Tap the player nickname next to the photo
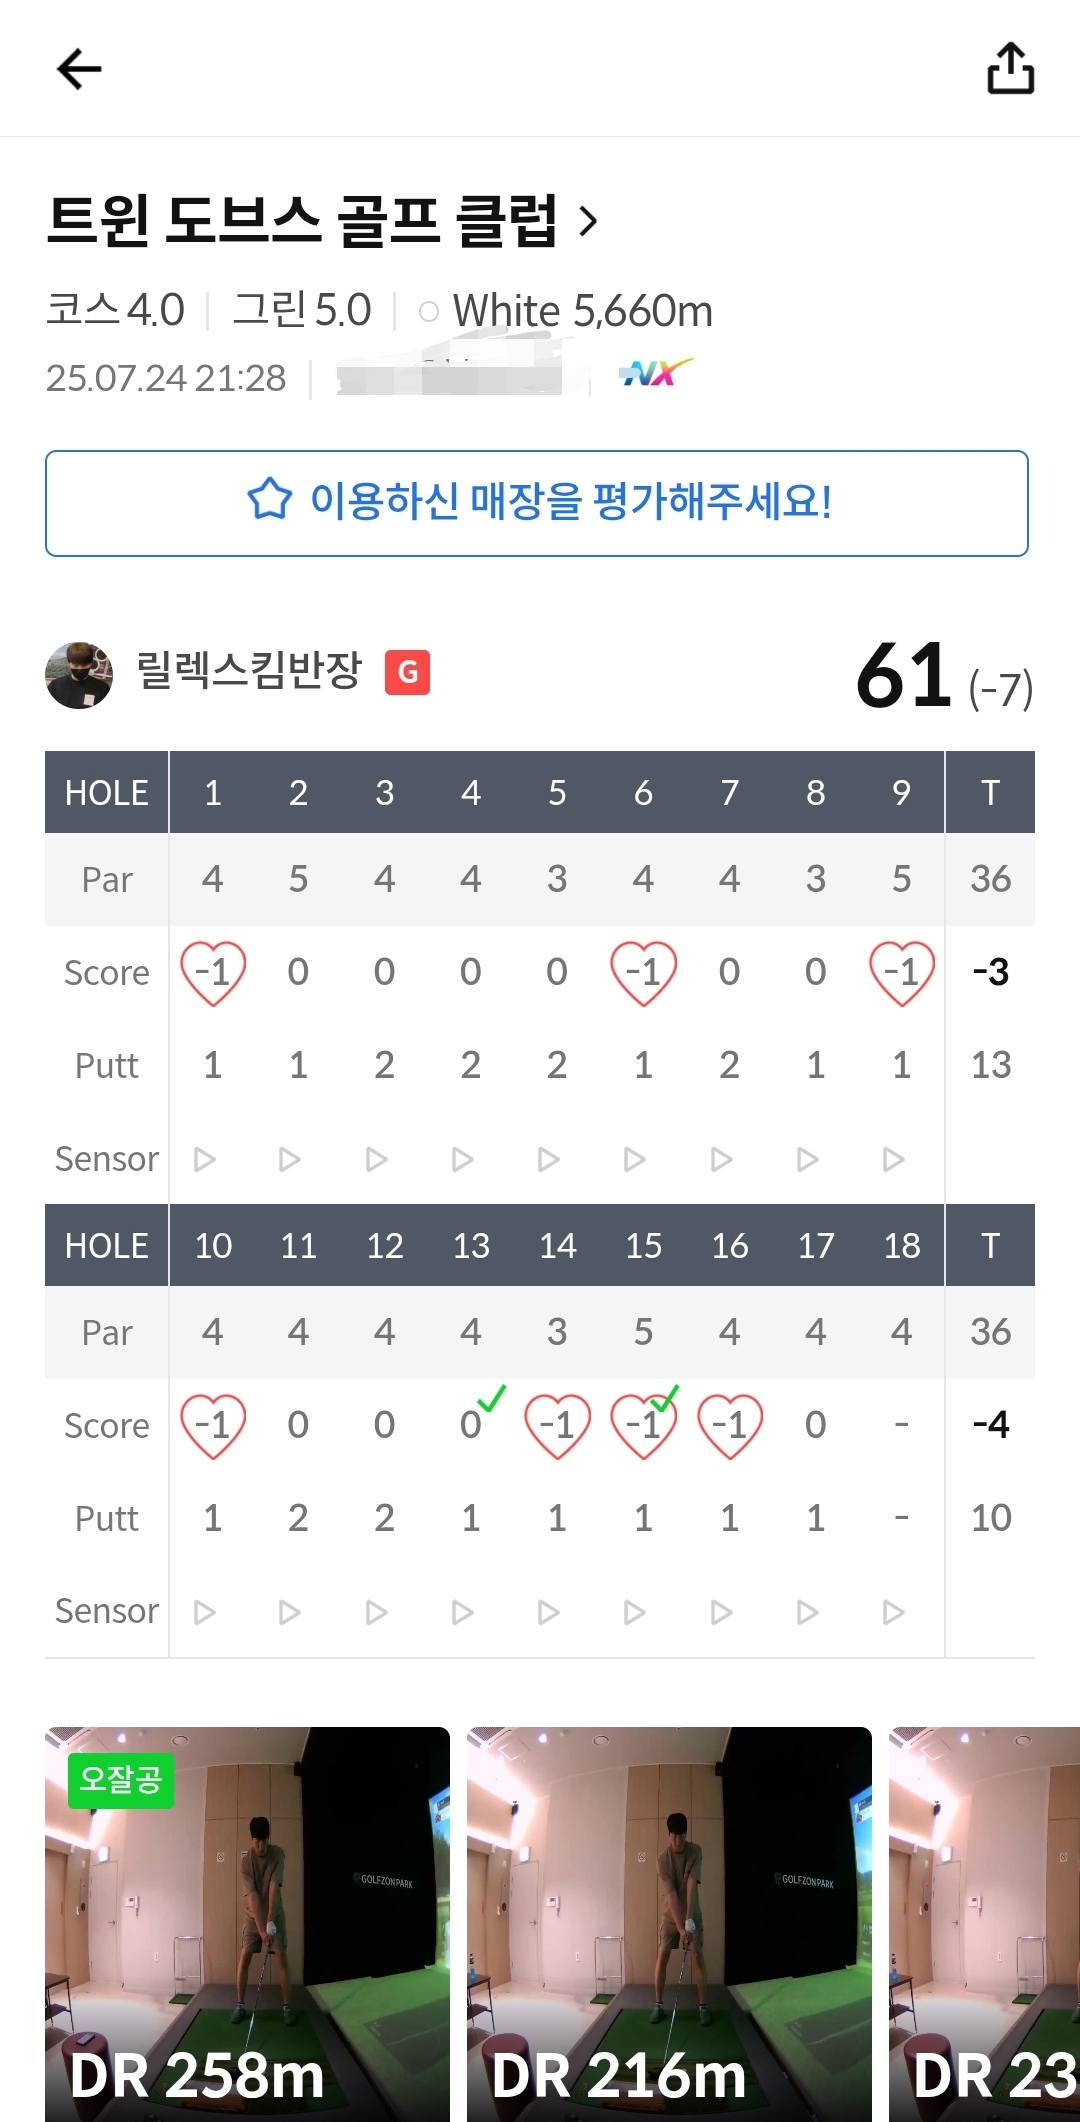This screenshot has height=2122, width=1080. point(249,671)
